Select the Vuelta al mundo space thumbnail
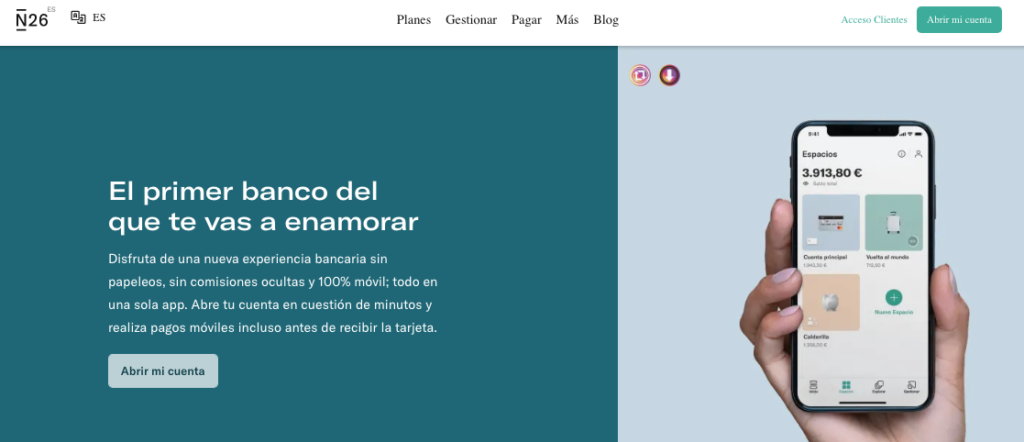Screen dimensions: 1024x442 pos(893,223)
